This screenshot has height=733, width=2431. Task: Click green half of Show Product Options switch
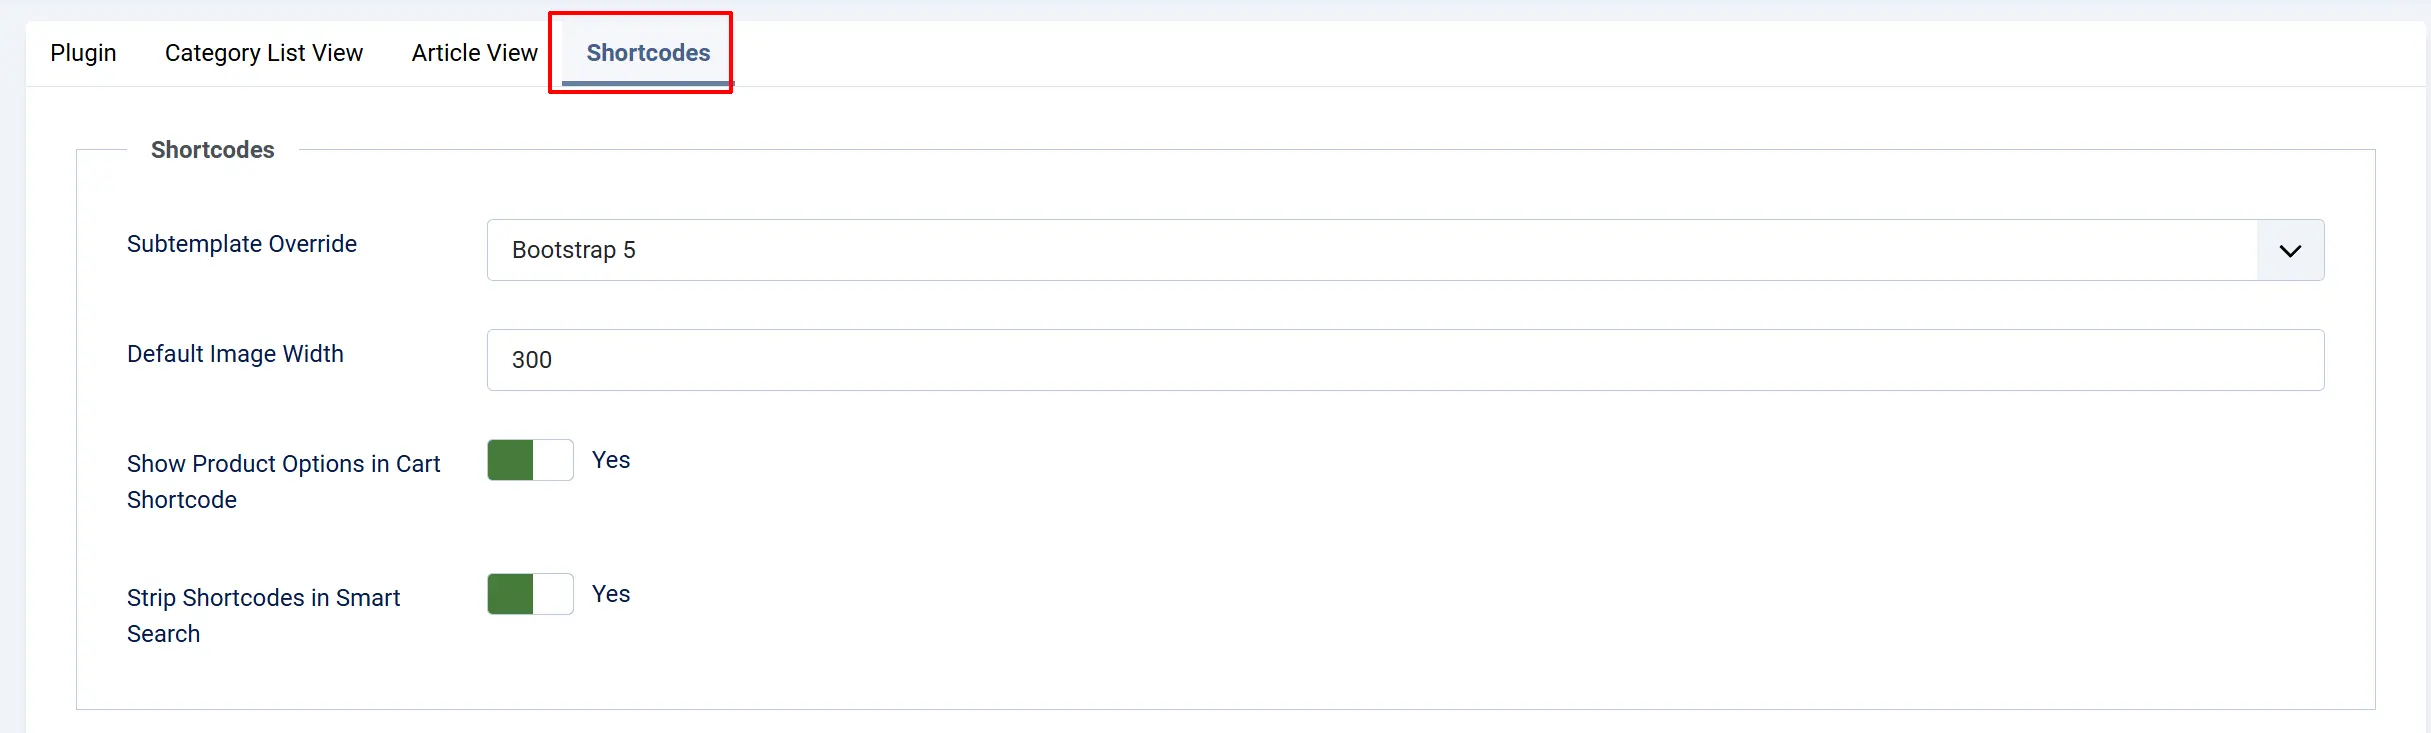coord(510,460)
